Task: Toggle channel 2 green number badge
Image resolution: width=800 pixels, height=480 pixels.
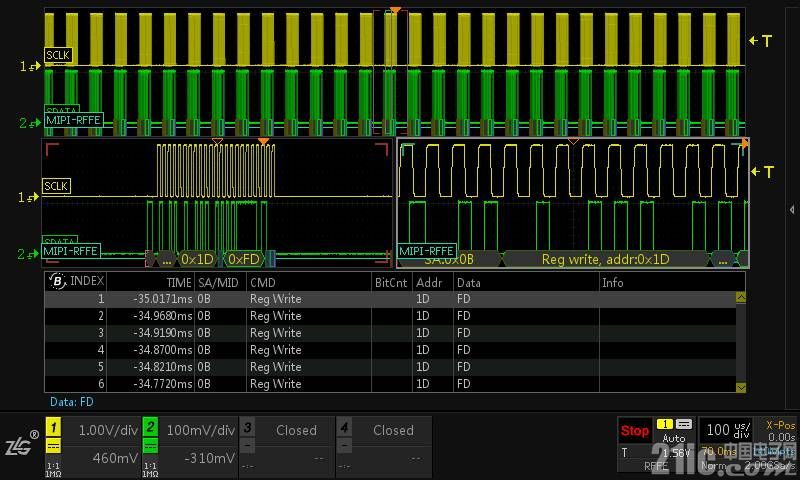Action: (x=150, y=426)
